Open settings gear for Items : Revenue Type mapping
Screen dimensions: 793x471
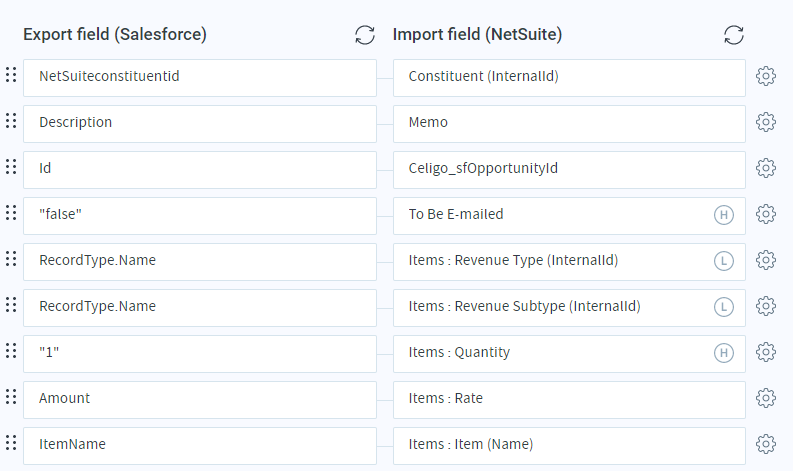point(766,260)
